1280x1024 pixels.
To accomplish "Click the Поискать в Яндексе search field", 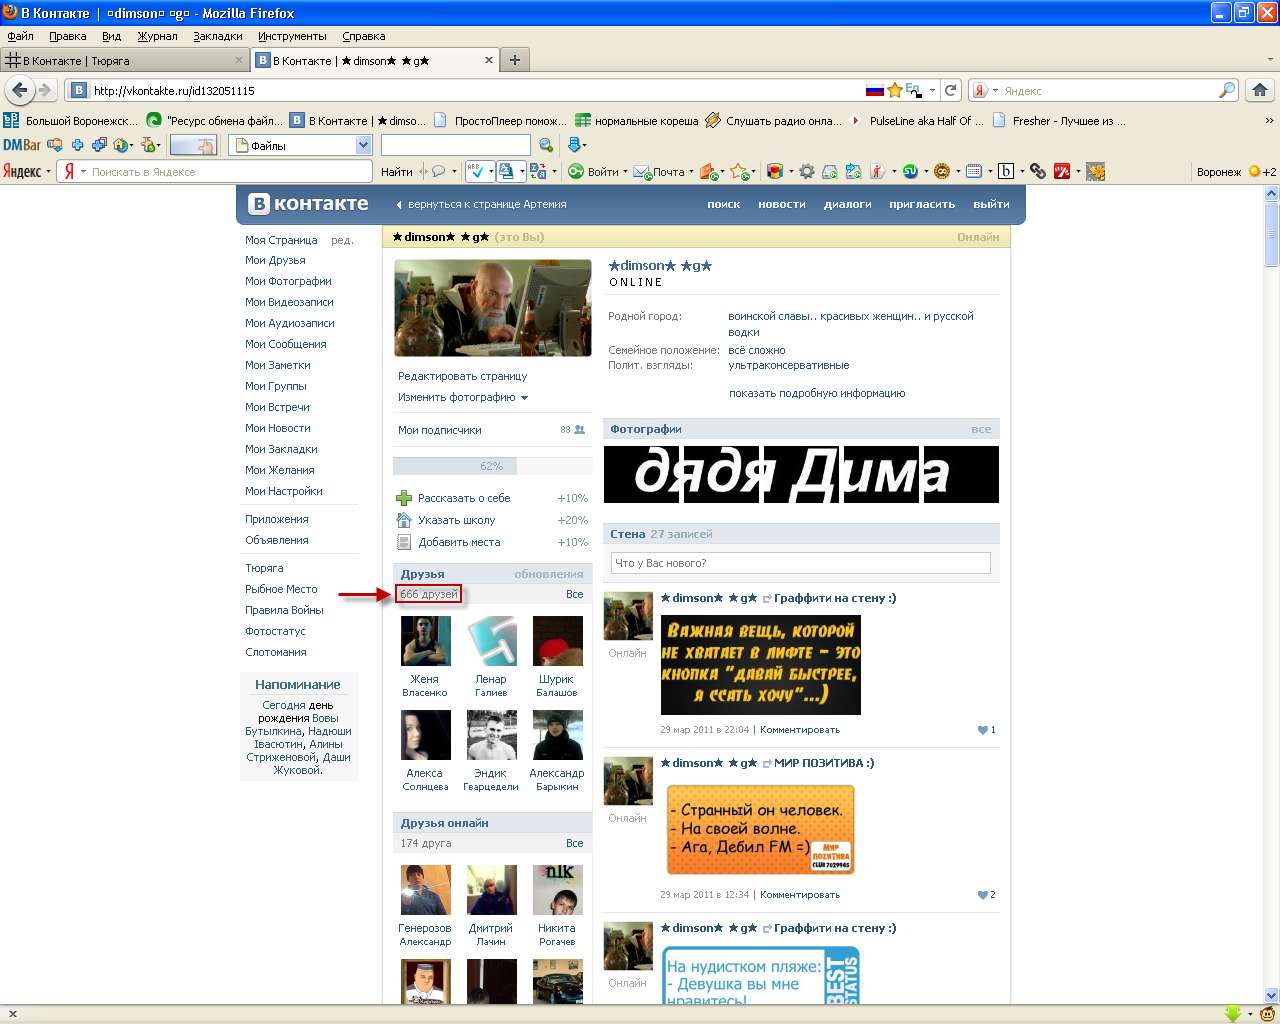I will pyautogui.click(x=230, y=171).
